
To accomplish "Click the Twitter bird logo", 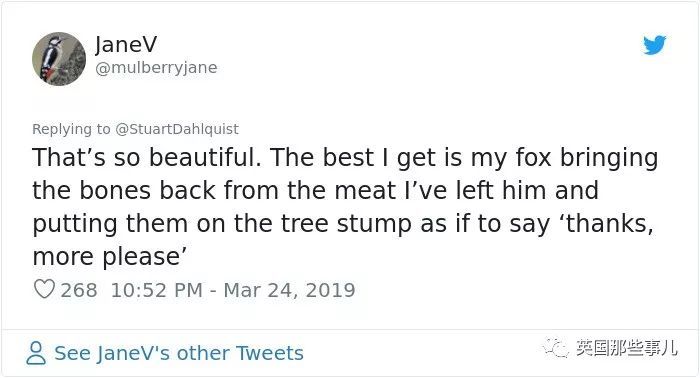I will (x=654, y=45).
